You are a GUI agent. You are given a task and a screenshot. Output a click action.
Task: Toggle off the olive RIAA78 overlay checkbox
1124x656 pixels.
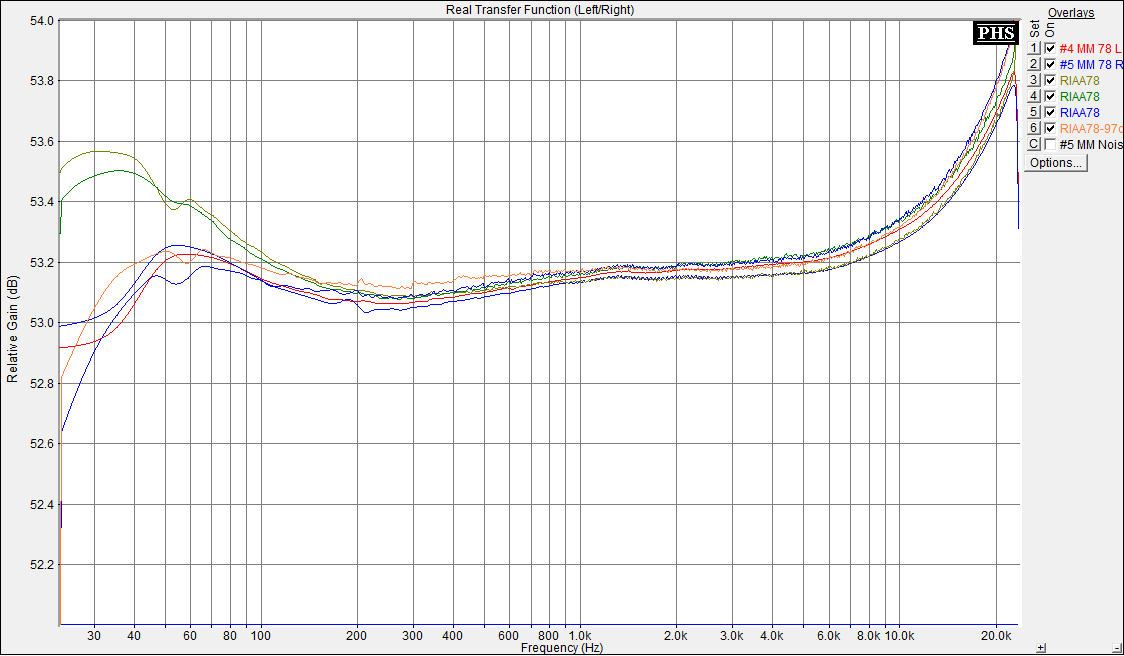tap(1050, 80)
